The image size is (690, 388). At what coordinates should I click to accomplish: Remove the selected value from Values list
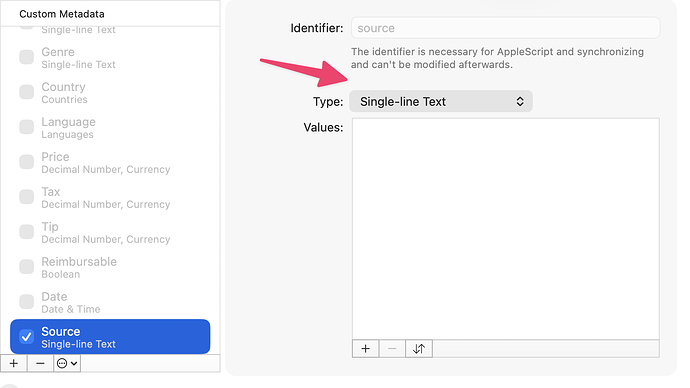tap(392, 349)
